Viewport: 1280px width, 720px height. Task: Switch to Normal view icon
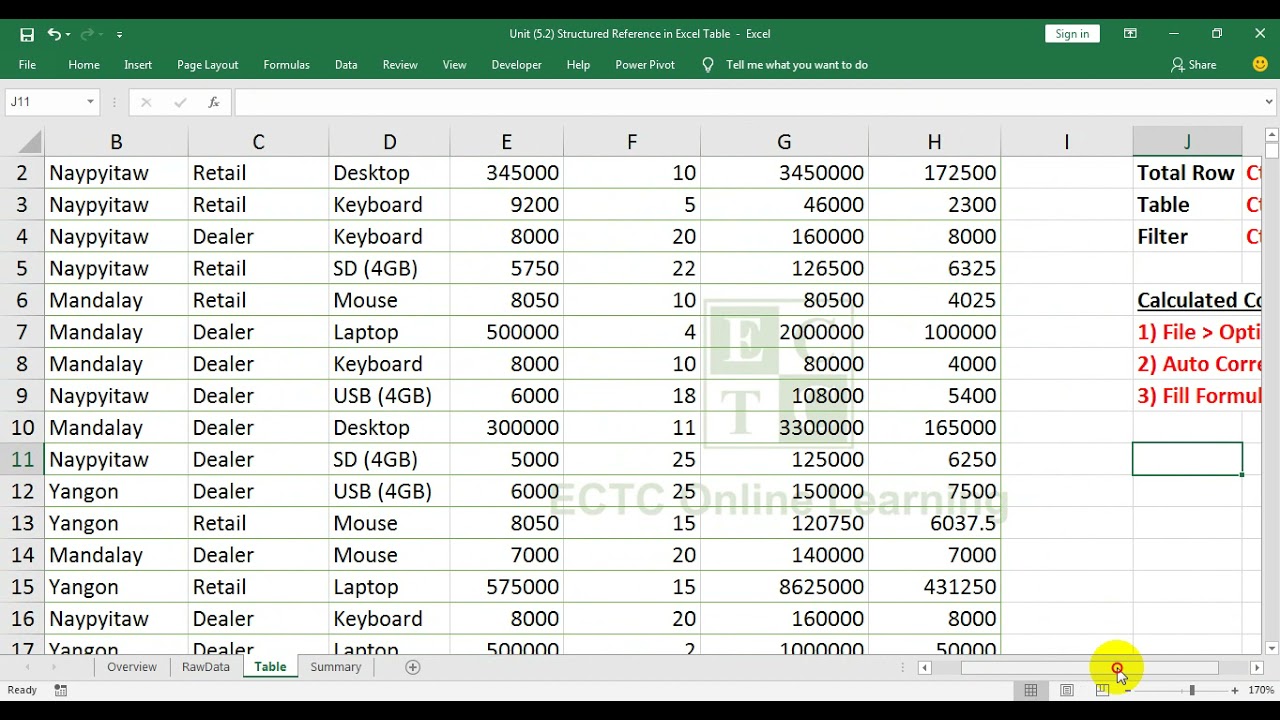tap(1031, 690)
